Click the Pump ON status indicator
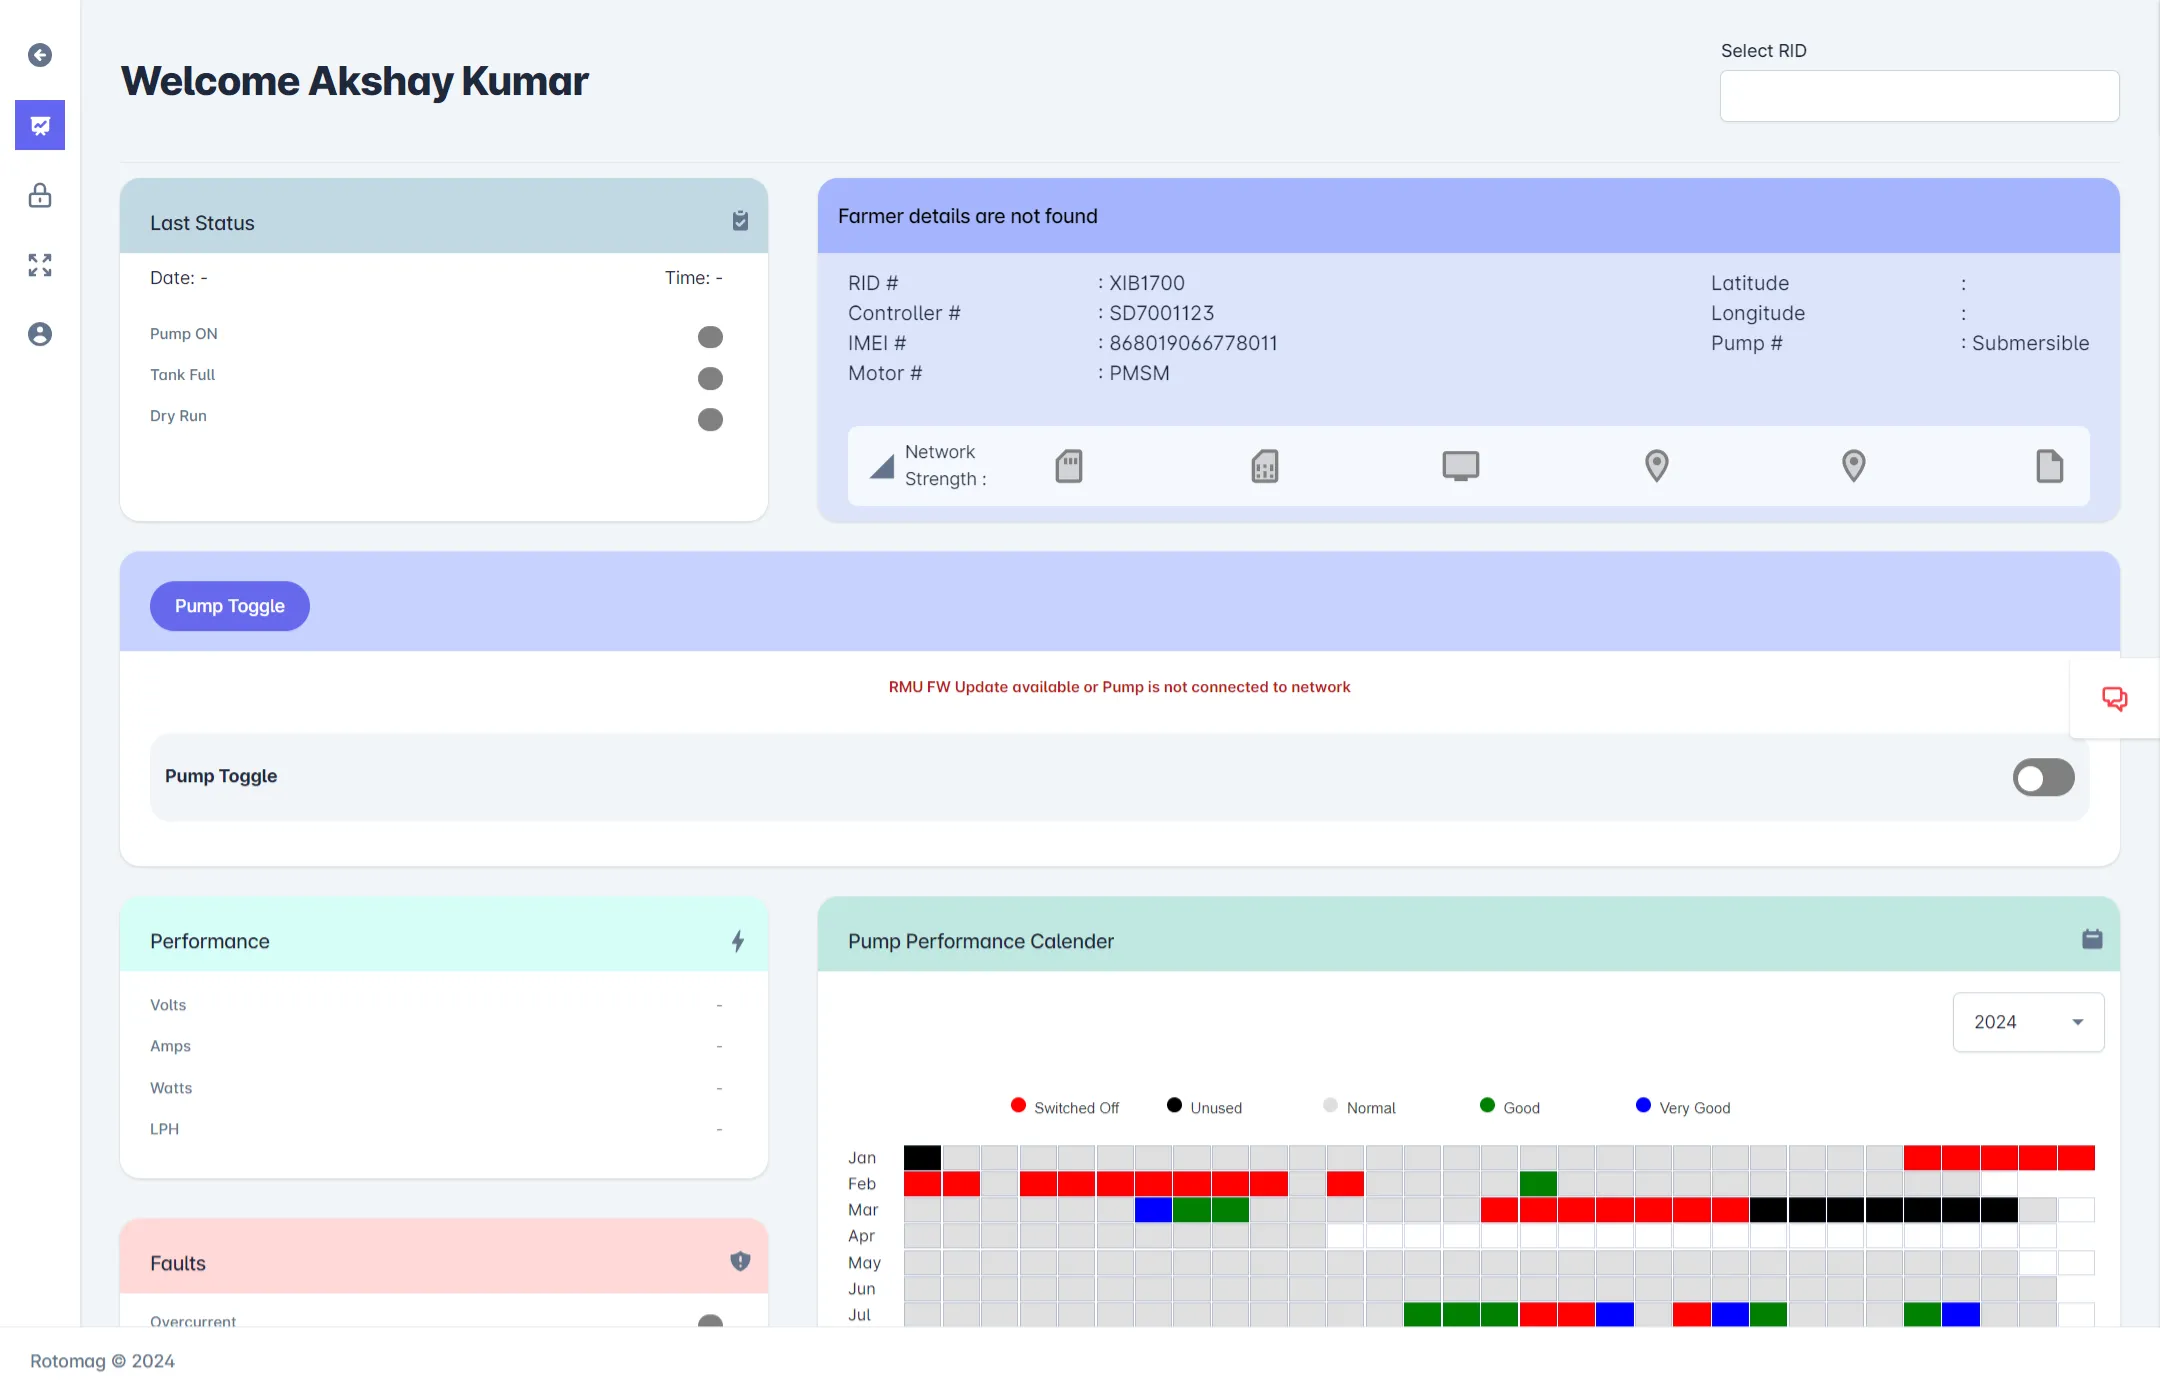Viewport: 2160px width, 1396px height. click(x=710, y=337)
